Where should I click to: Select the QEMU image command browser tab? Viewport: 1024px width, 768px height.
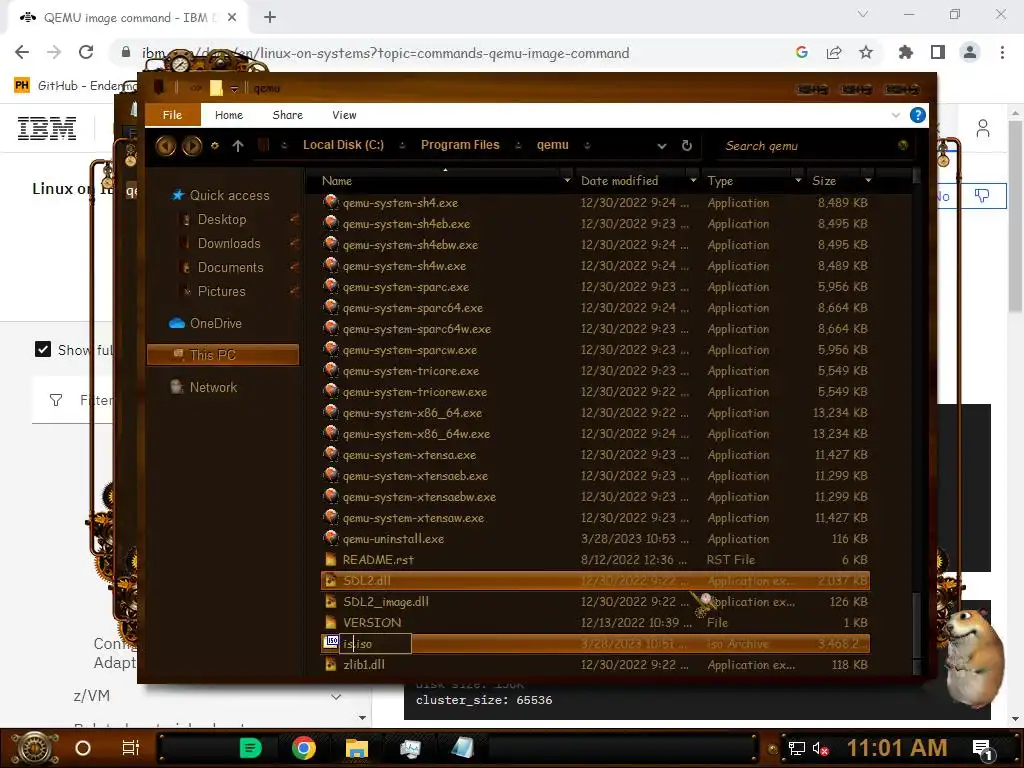127,18
